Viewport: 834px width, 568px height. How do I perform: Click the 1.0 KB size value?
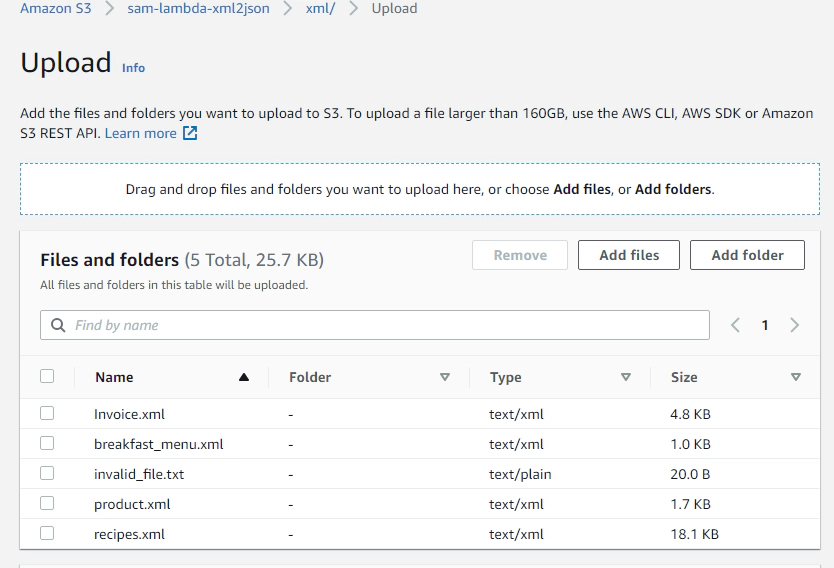click(690, 444)
